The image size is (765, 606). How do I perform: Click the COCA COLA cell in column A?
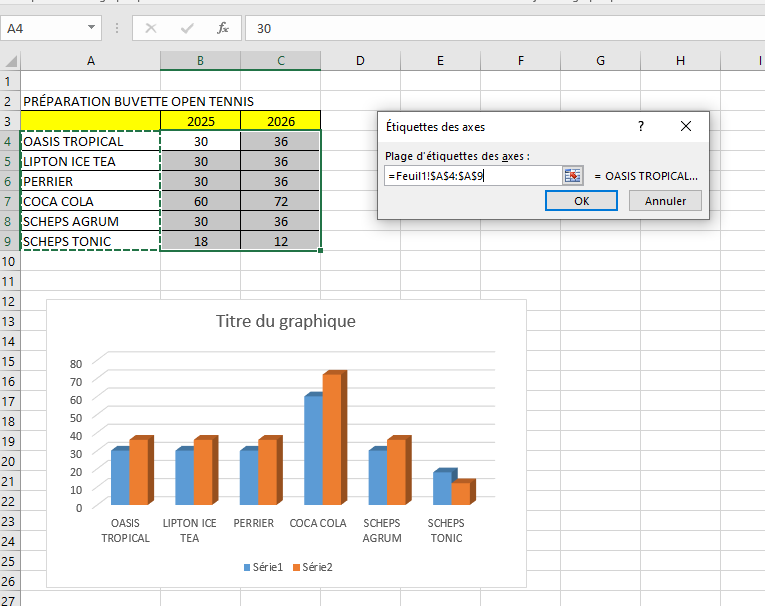click(90, 201)
